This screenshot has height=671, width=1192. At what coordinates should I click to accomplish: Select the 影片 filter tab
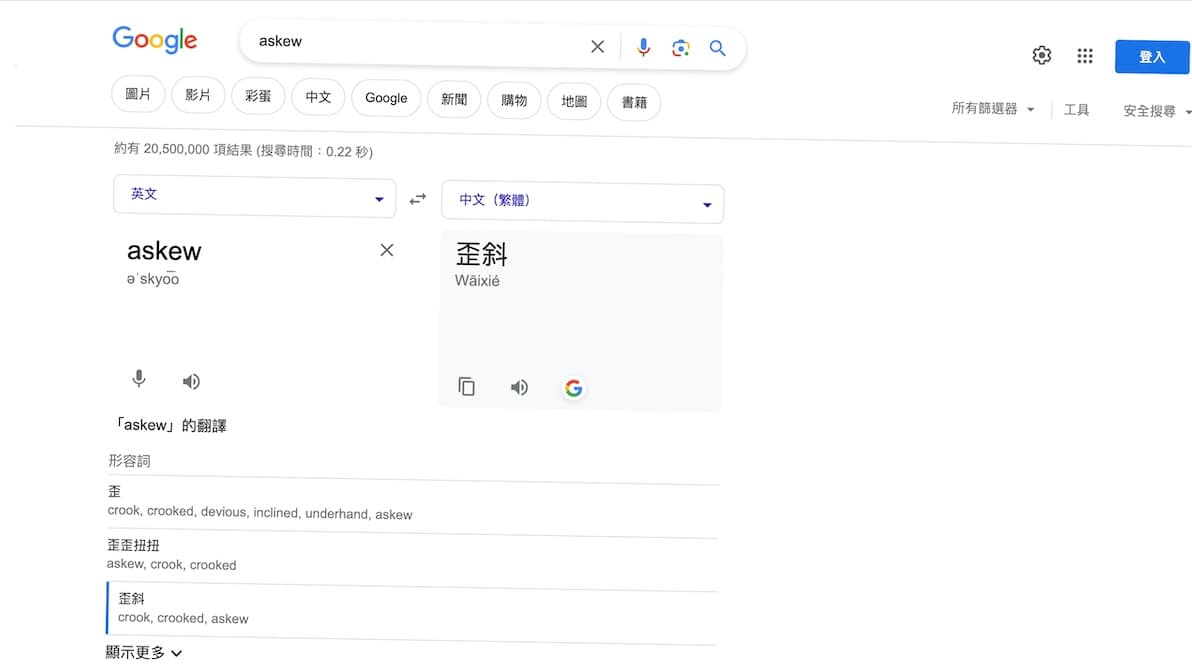(x=198, y=95)
